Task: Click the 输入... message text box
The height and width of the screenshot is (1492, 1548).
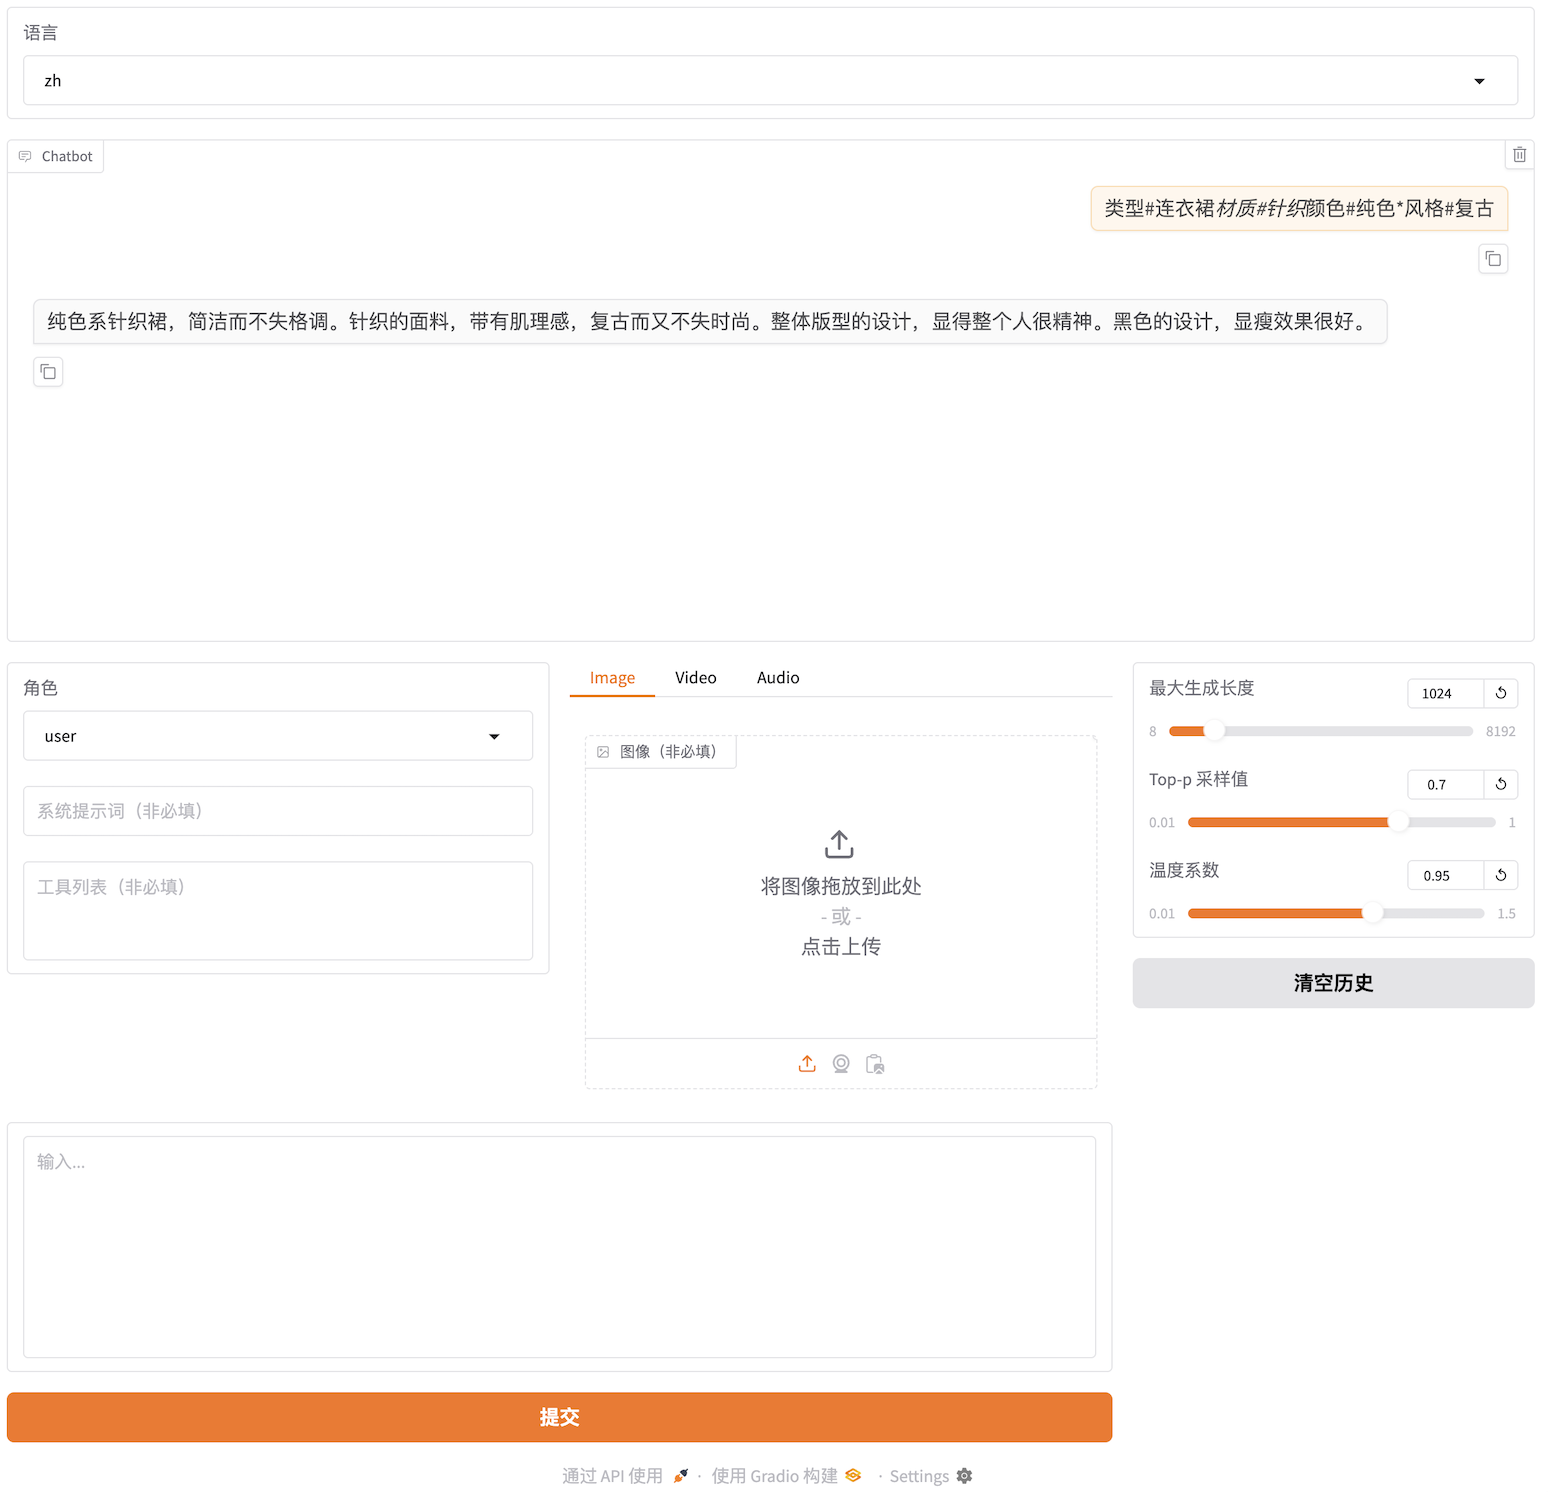Action: [559, 1247]
